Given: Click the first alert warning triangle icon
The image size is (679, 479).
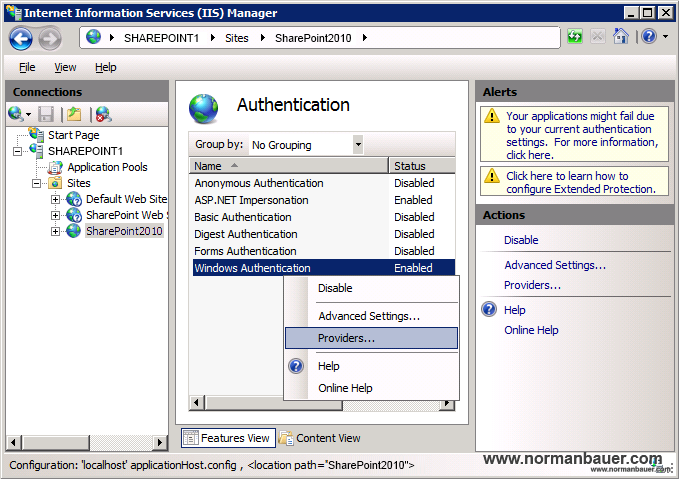Looking at the screenshot, I should (x=492, y=116).
